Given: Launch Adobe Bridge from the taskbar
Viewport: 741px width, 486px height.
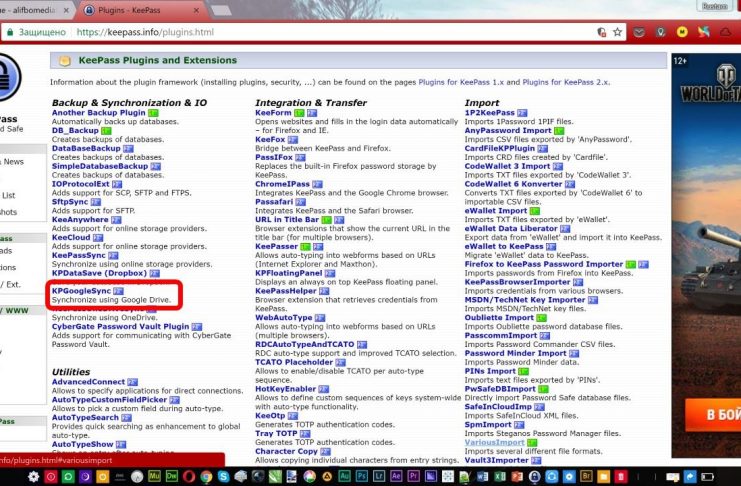Looking at the screenshot, I should (586, 476).
